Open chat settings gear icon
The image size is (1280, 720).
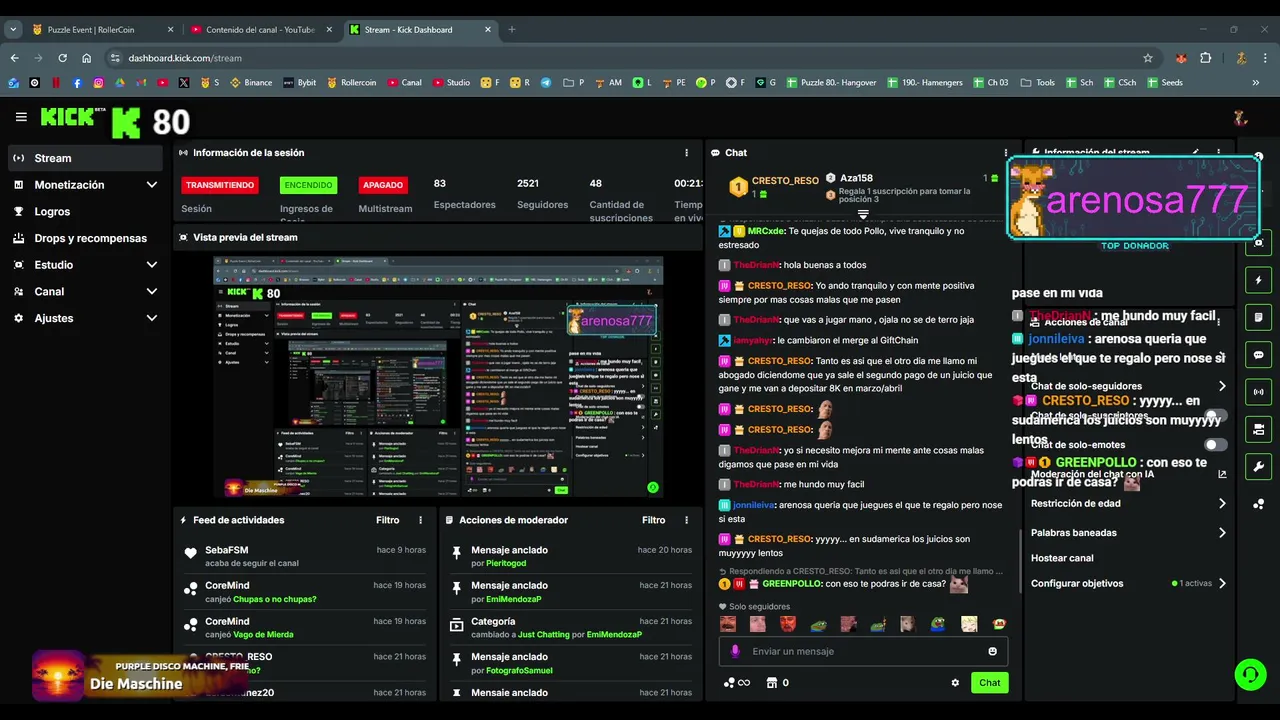[955, 683]
